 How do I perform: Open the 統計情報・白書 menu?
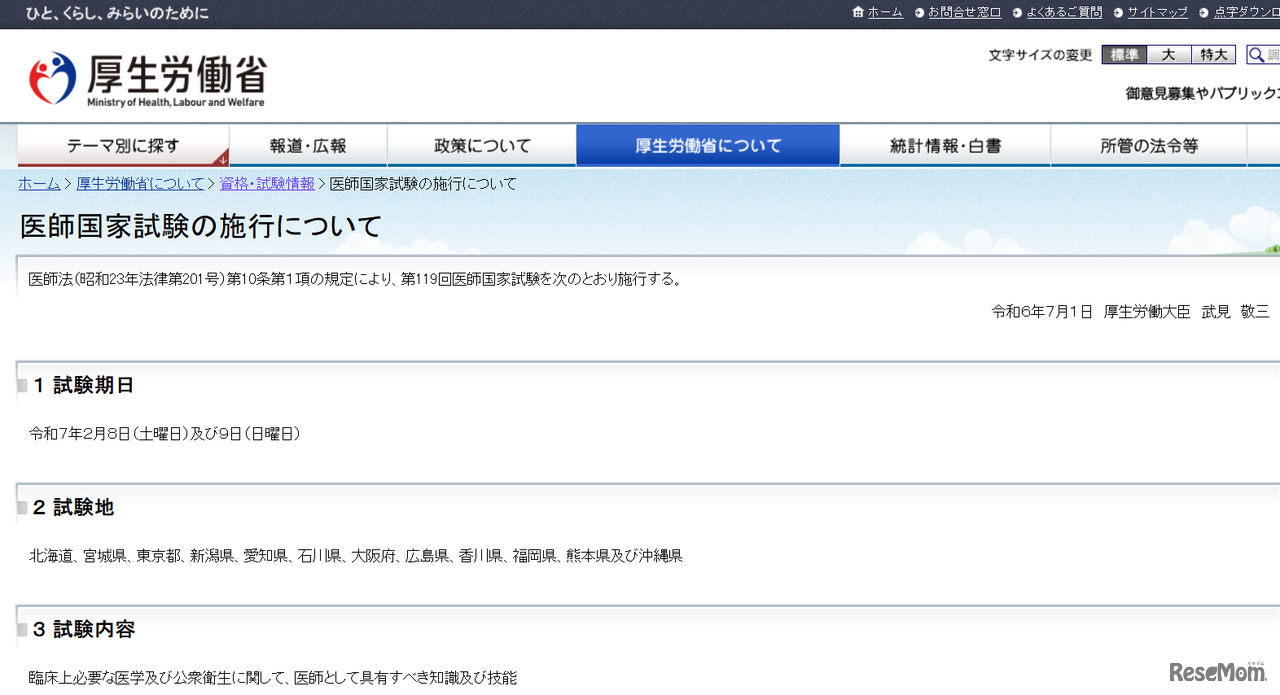tap(945, 146)
